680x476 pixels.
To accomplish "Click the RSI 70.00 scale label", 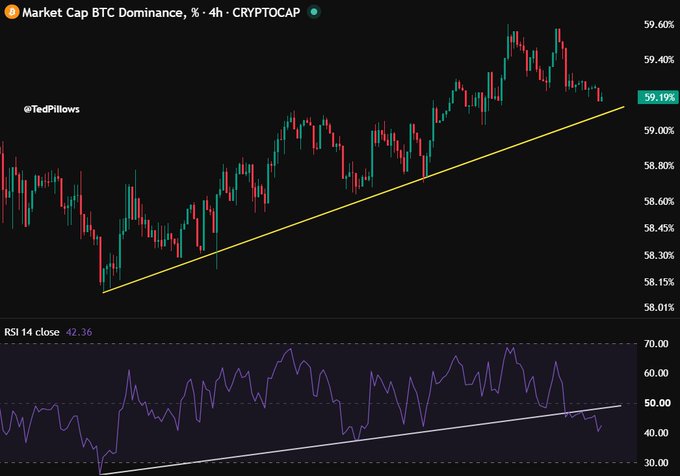I will (656, 344).
